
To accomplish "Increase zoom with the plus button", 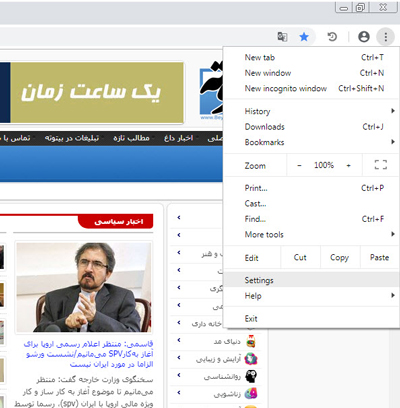I will [349, 165].
